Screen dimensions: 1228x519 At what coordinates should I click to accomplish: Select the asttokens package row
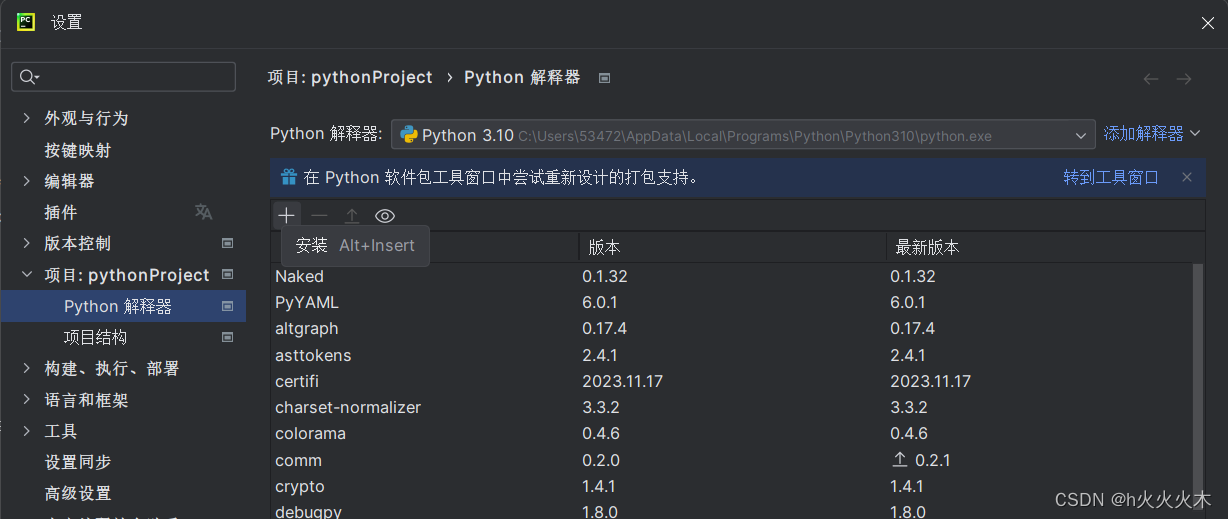tap(731, 355)
